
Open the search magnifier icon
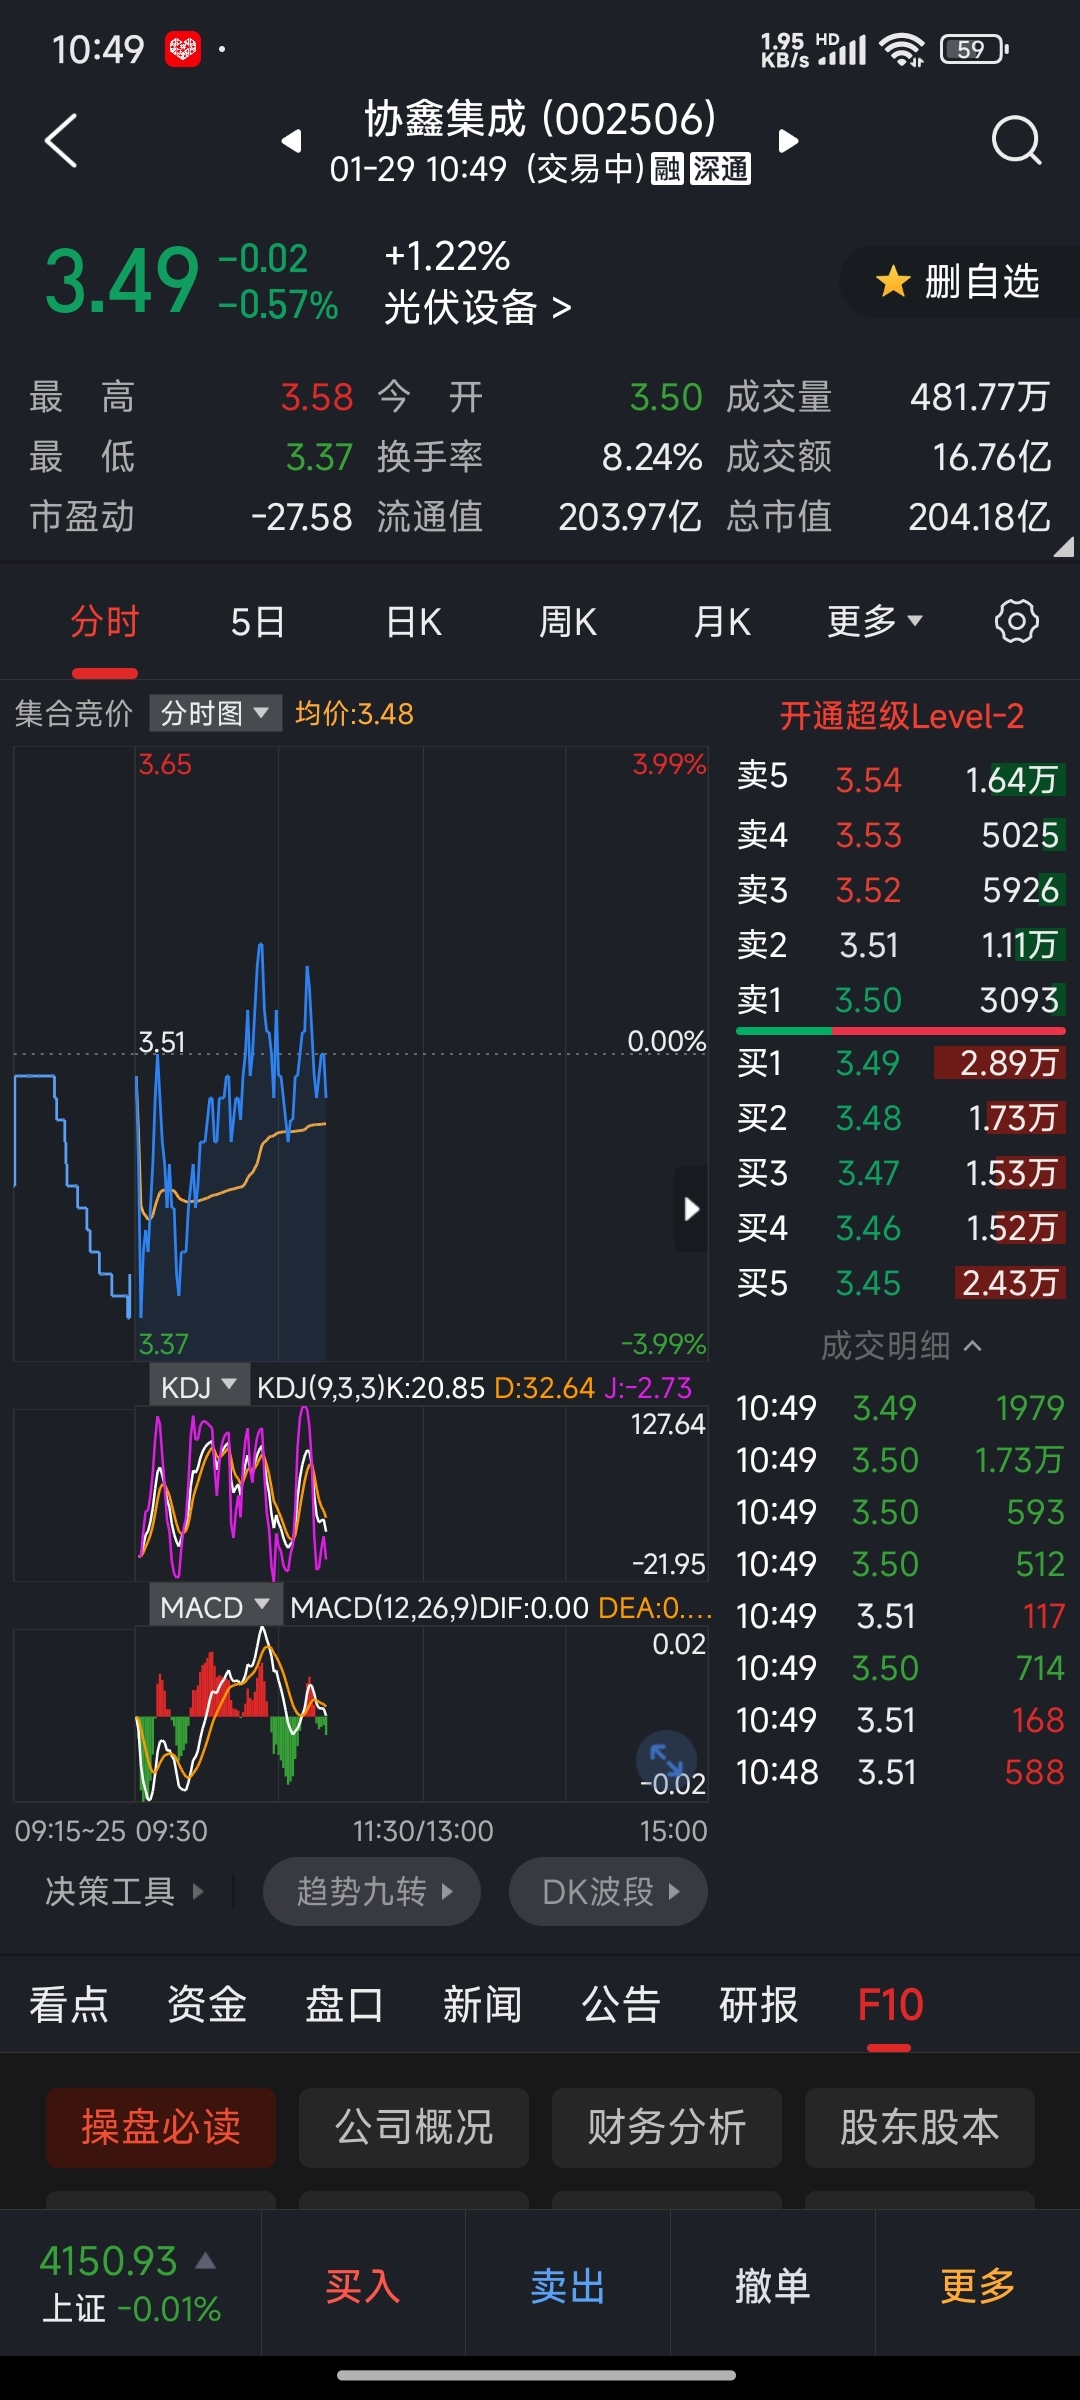pos(1016,140)
